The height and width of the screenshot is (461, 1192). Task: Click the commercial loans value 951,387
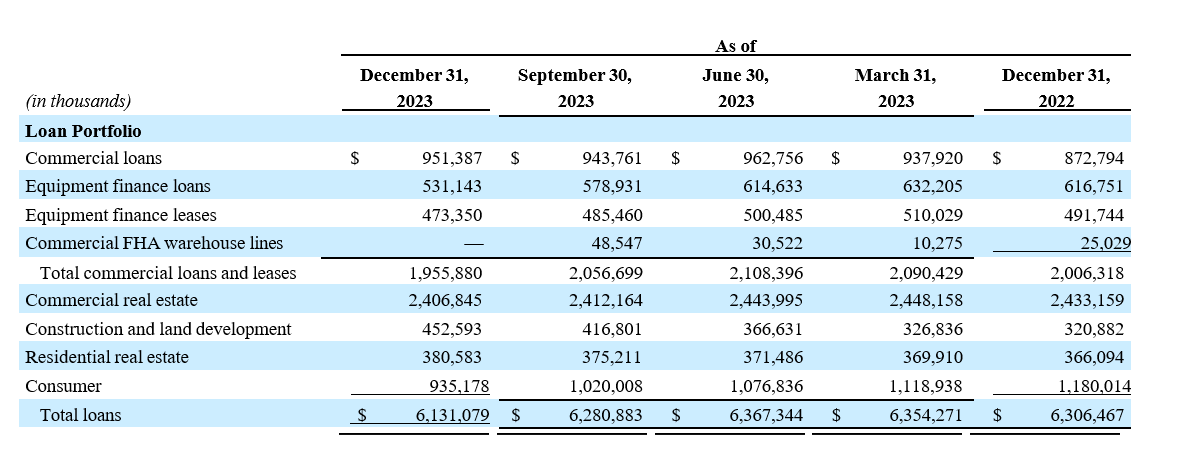point(455,158)
